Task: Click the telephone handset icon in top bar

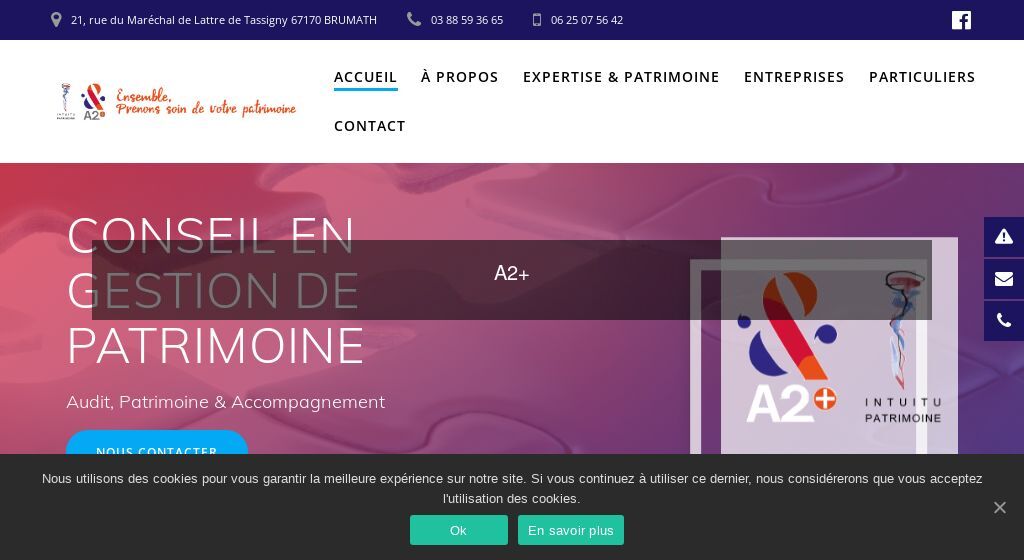Action: [414, 20]
